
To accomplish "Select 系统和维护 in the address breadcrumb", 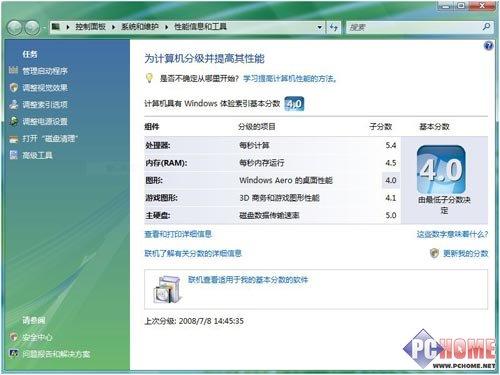I will (139, 27).
